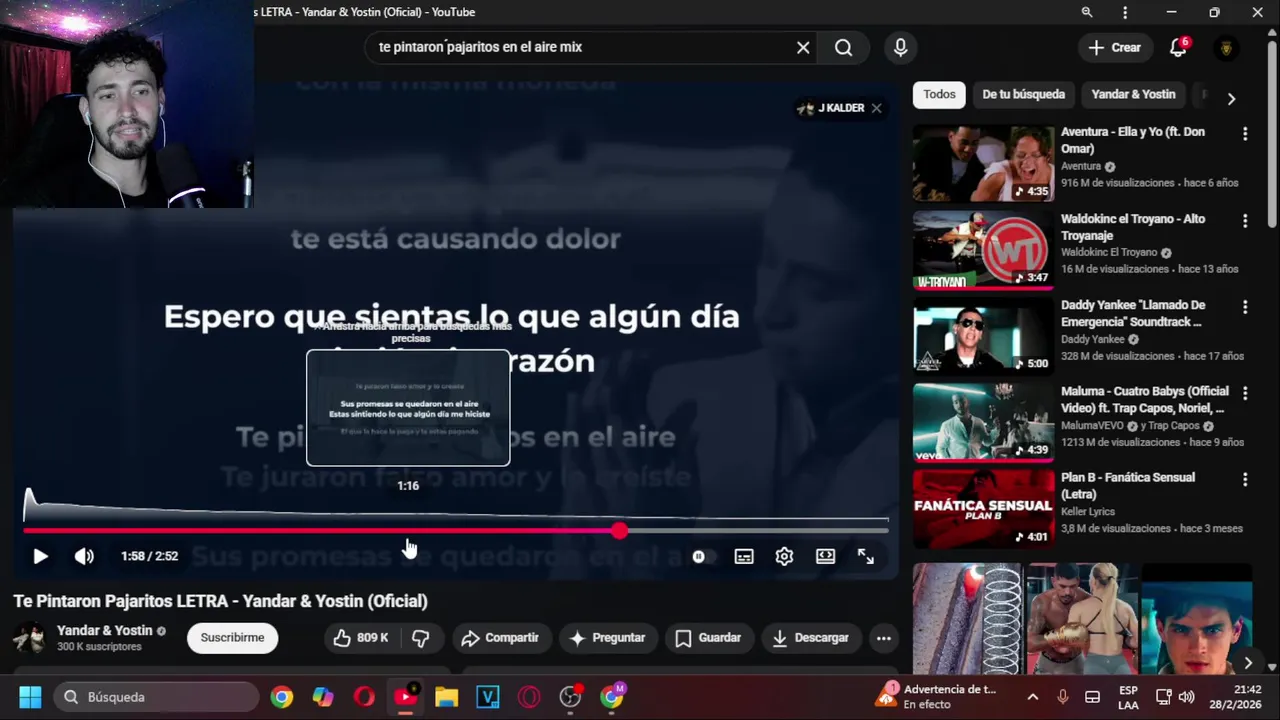Open the blue V app in taskbar
This screenshot has height=720, width=1280.
(x=487, y=697)
